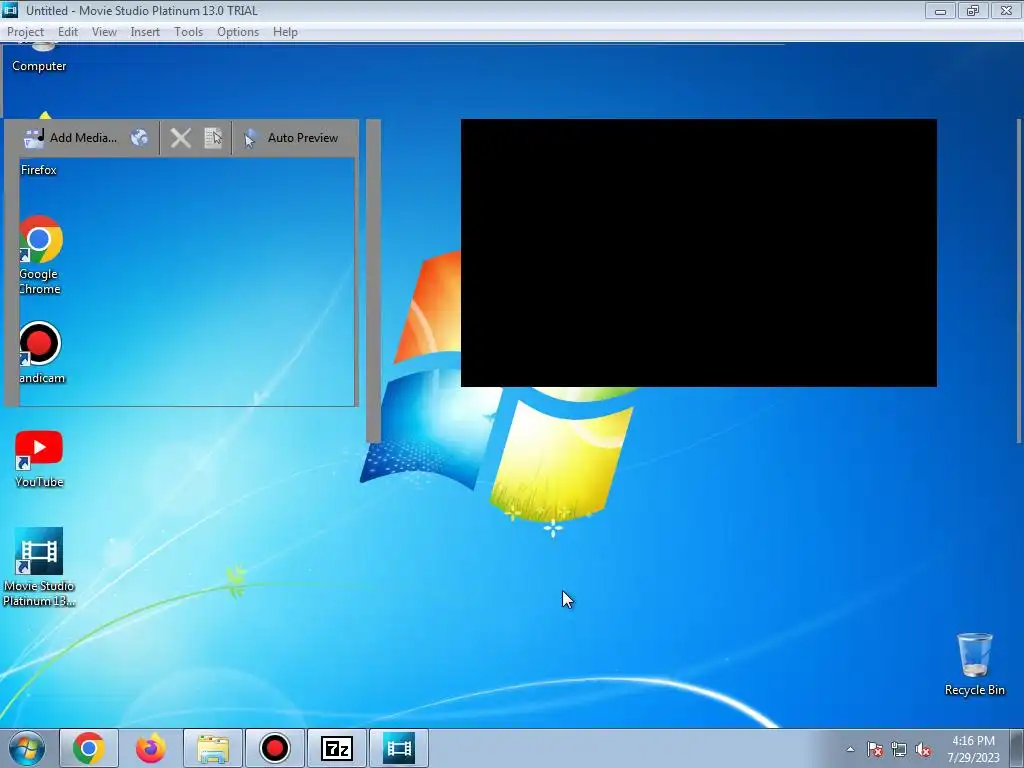The image size is (1024, 768).
Task: Open the media properties icon
Action: tap(214, 138)
